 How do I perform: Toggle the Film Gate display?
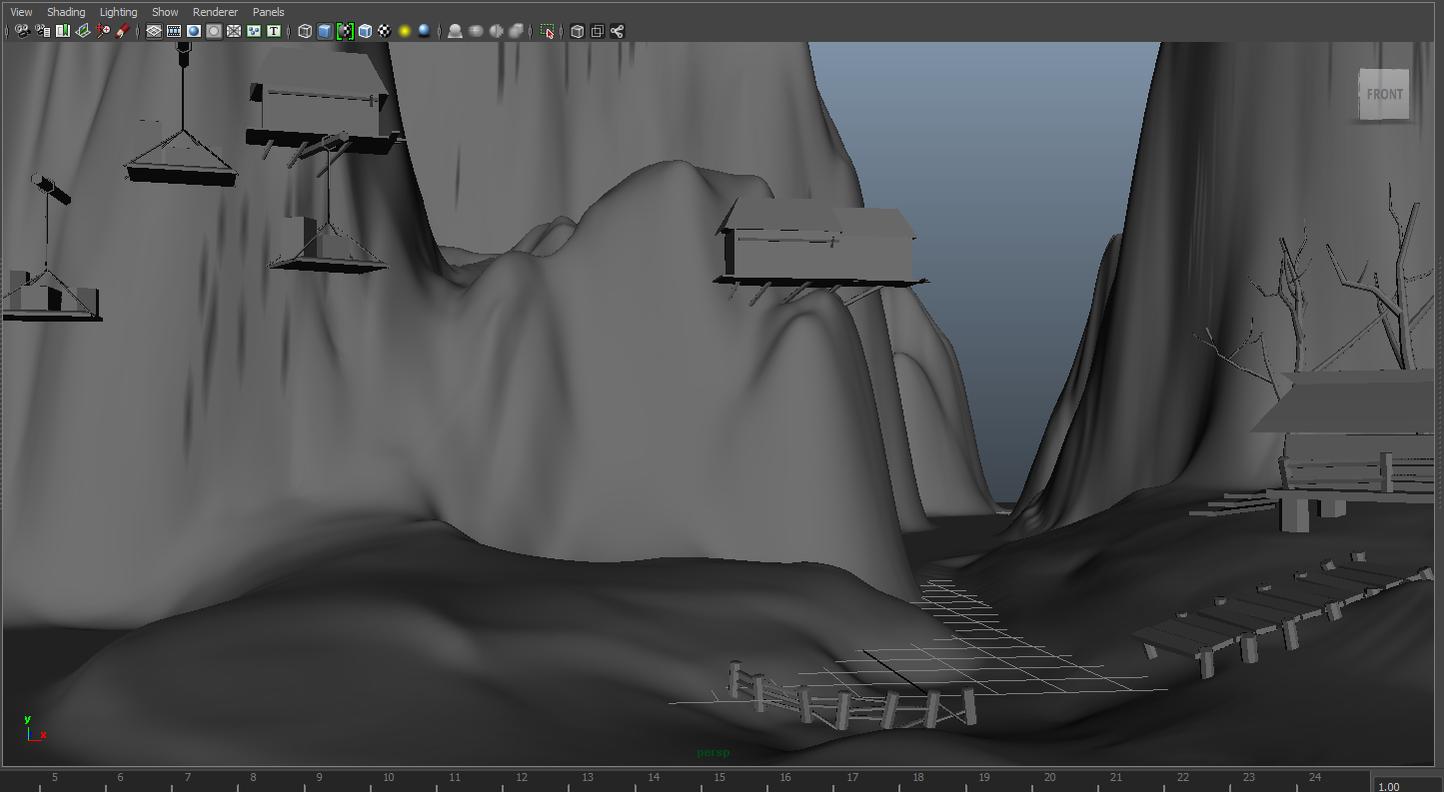(x=174, y=31)
